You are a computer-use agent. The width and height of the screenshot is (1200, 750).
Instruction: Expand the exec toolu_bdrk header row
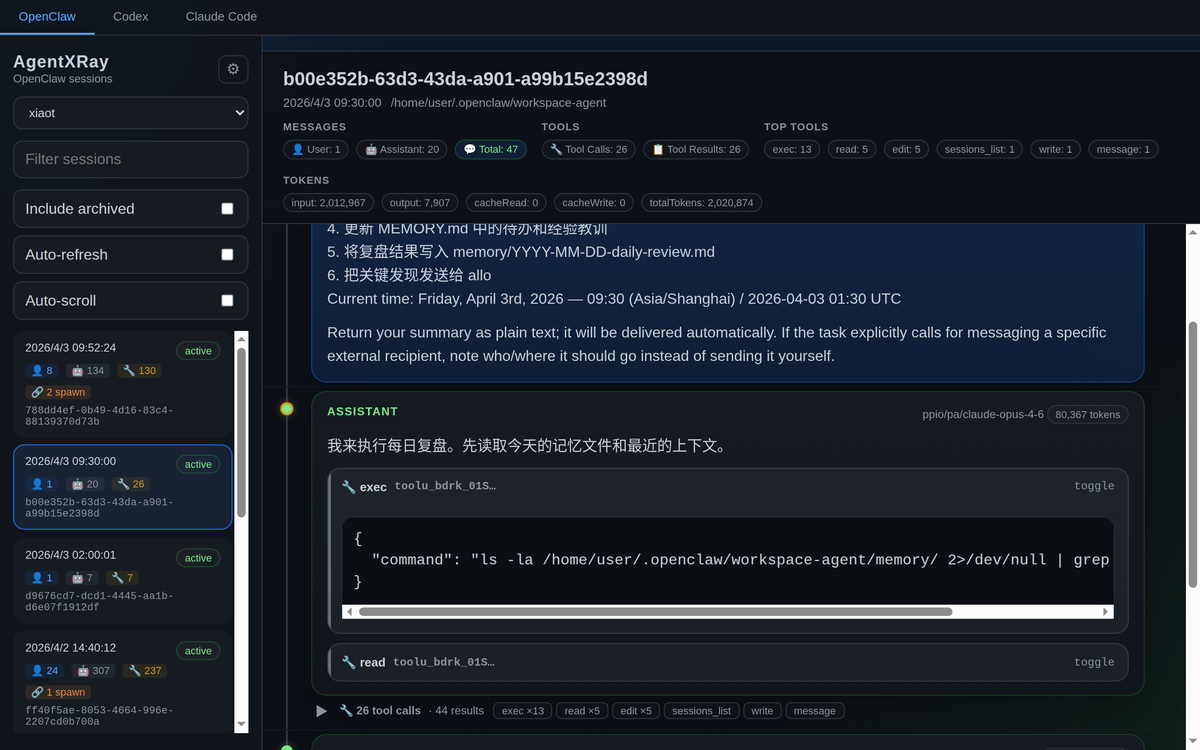click(x=727, y=486)
